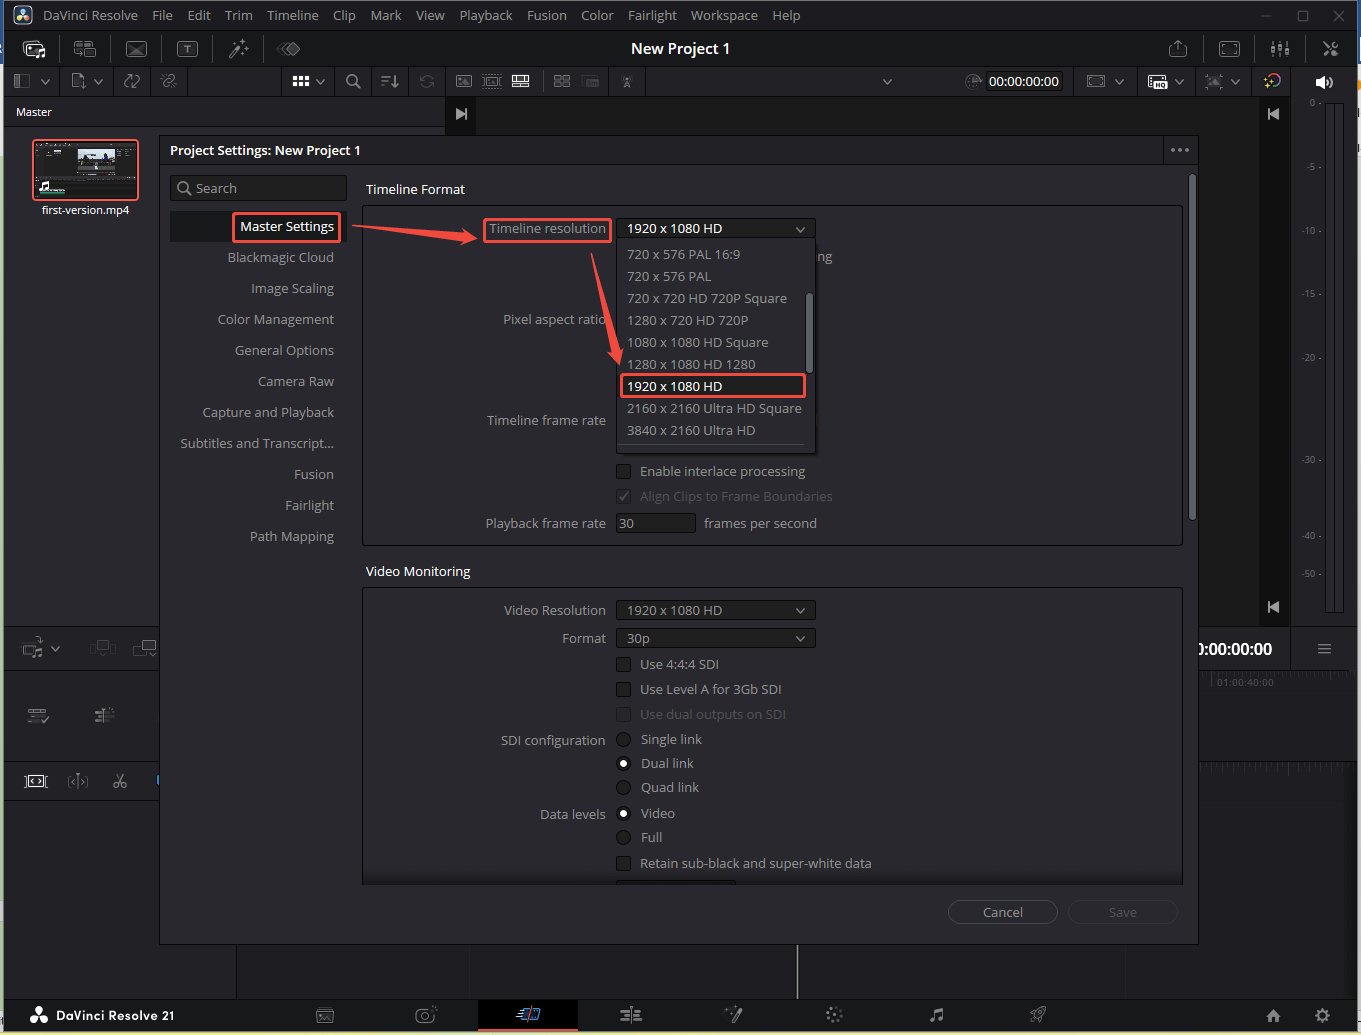Select the Master Settings tab
1361x1035 pixels.
click(x=287, y=227)
